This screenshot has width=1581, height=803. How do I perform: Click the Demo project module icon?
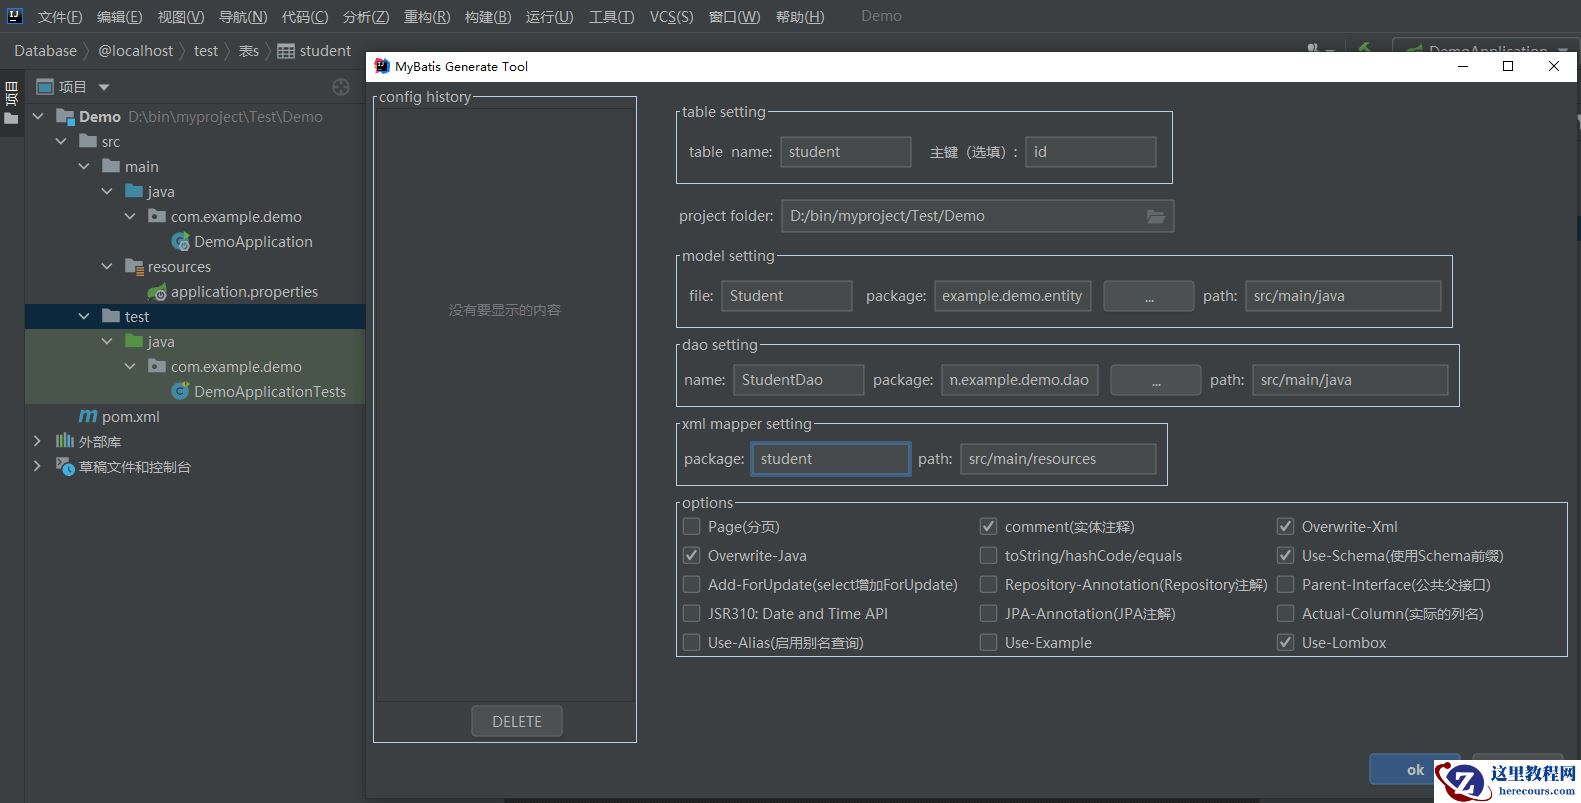[x=65, y=117]
